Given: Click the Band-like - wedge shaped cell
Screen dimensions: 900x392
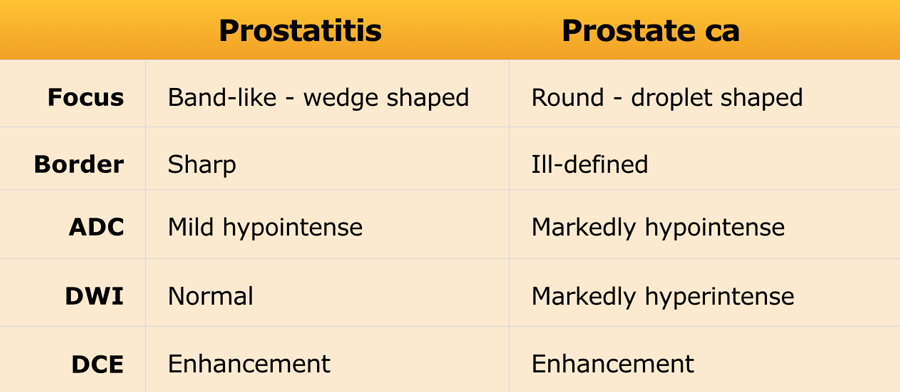Looking at the screenshot, I should pyautogui.click(x=319, y=98).
